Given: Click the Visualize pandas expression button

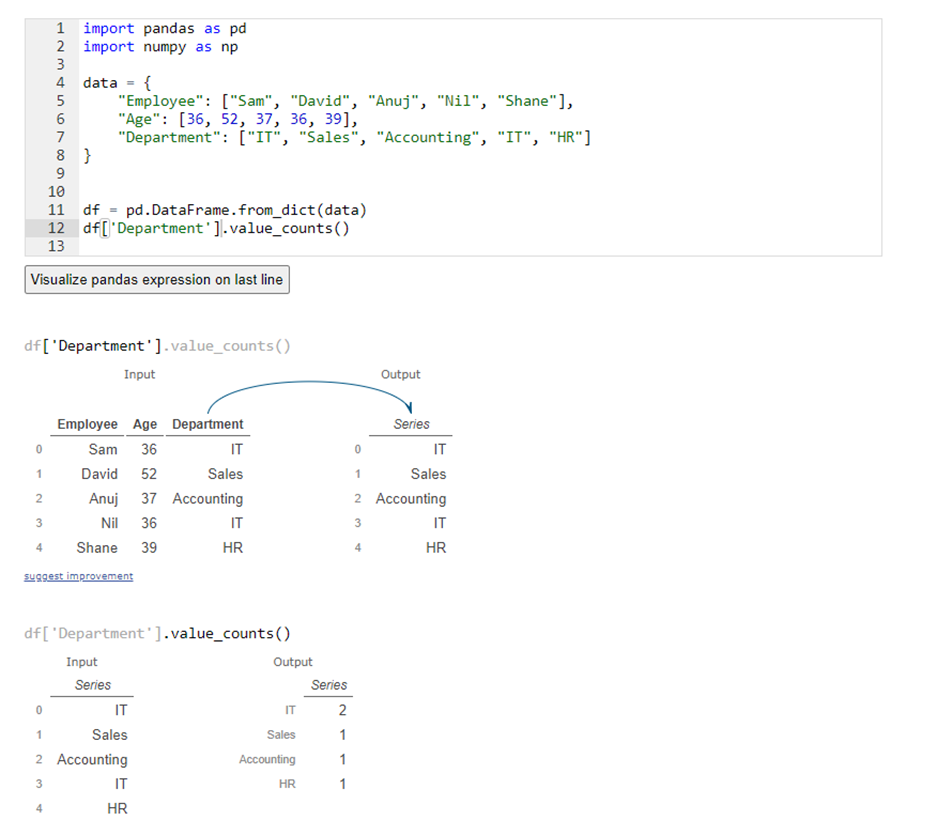Looking at the screenshot, I should pyautogui.click(x=157, y=280).
